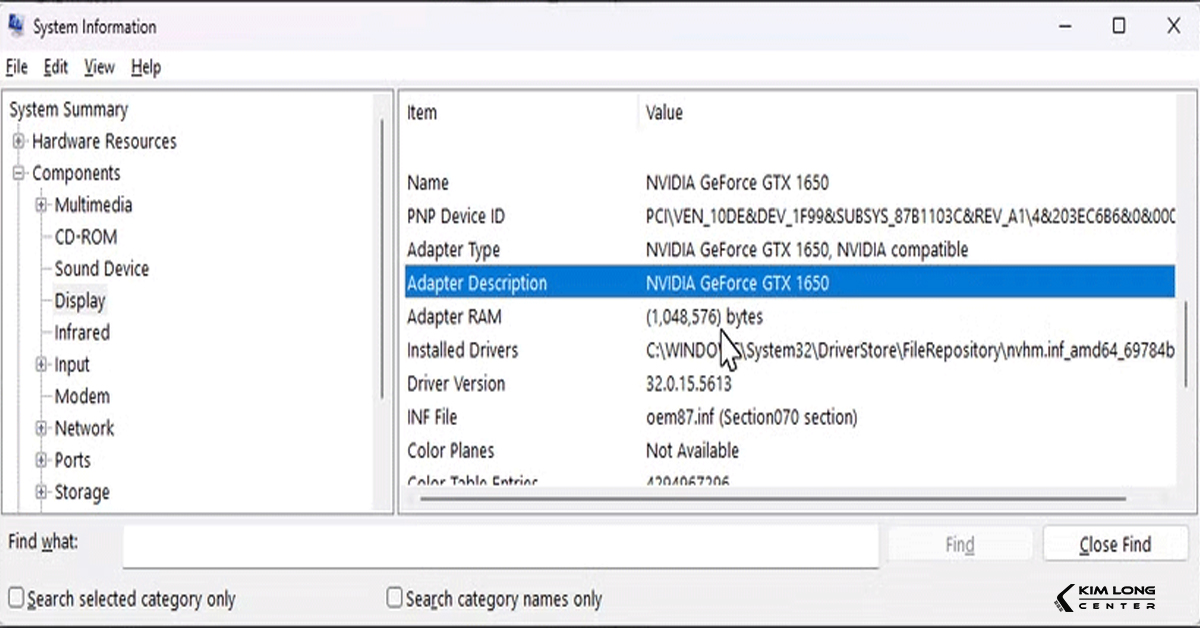
Task: Expand the Input category
Action: tap(40, 364)
